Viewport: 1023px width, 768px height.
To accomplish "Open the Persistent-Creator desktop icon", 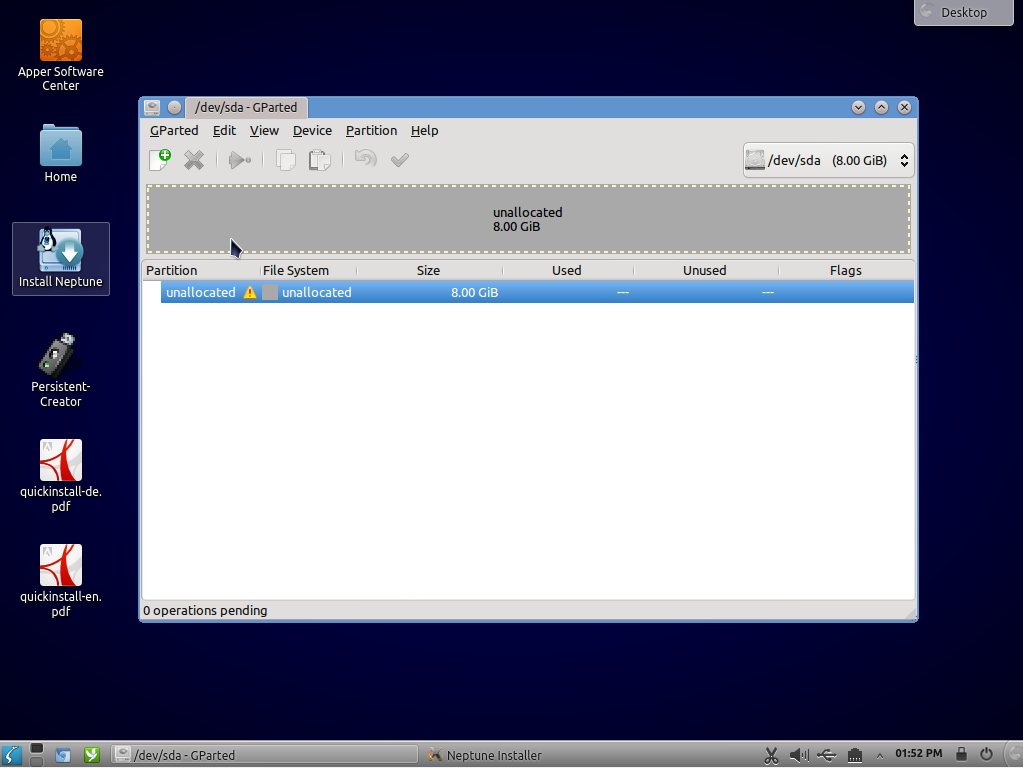I will point(61,371).
